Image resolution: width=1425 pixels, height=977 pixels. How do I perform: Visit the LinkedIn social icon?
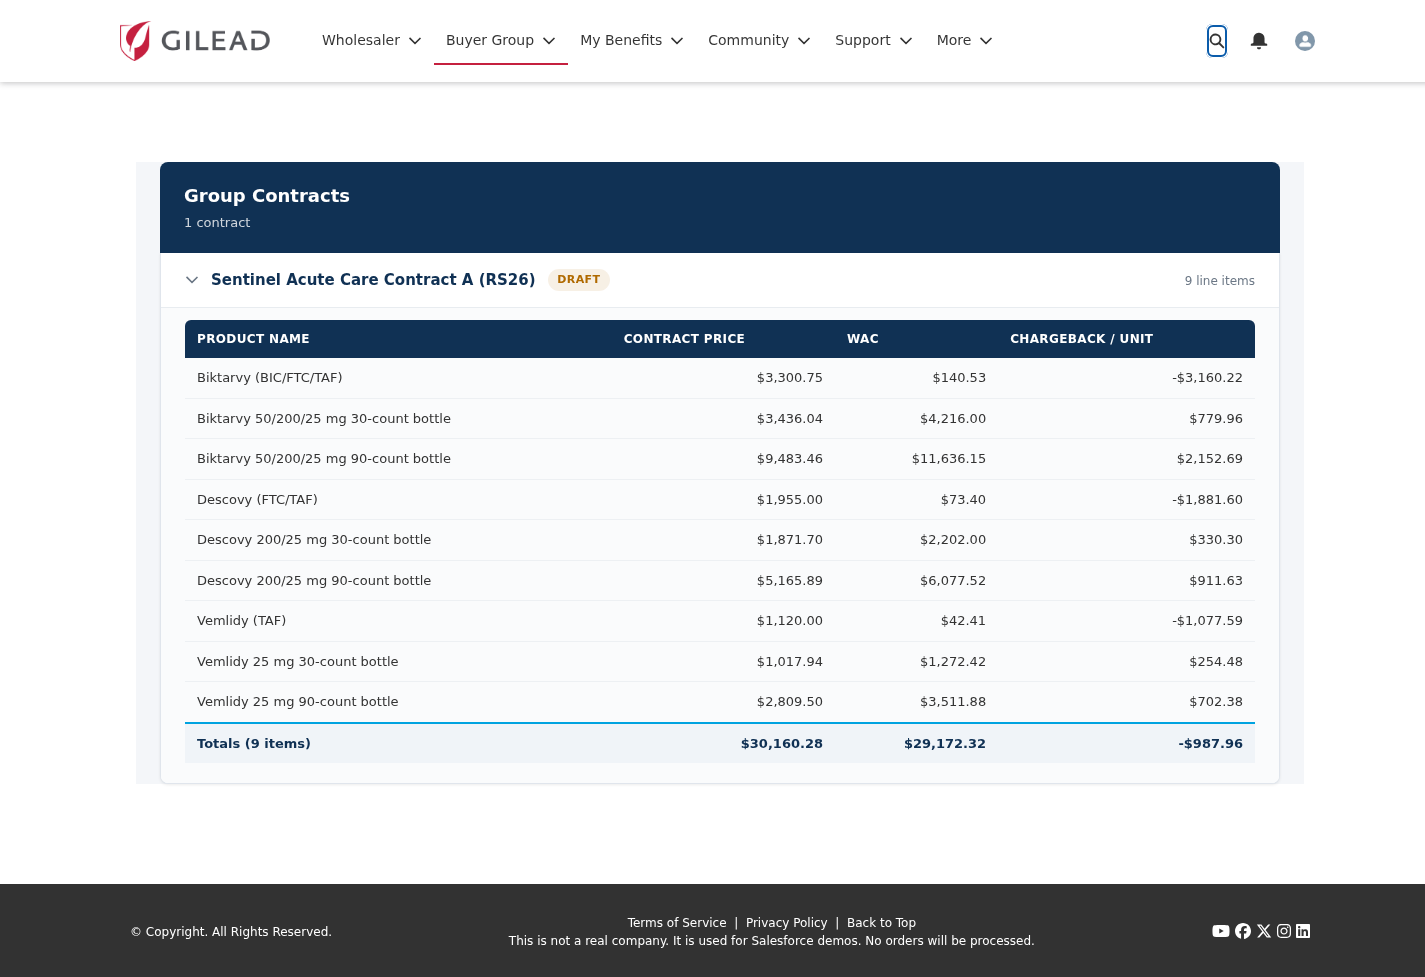[1303, 931]
